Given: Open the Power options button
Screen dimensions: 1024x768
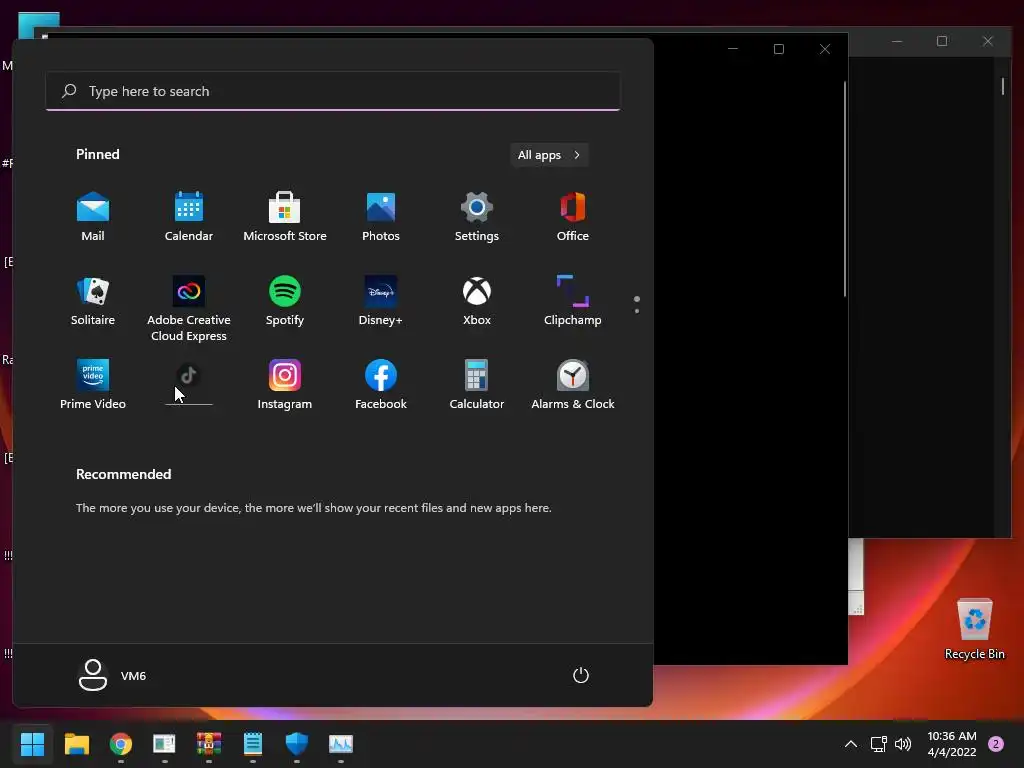Looking at the screenshot, I should click(x=581, y=675).
